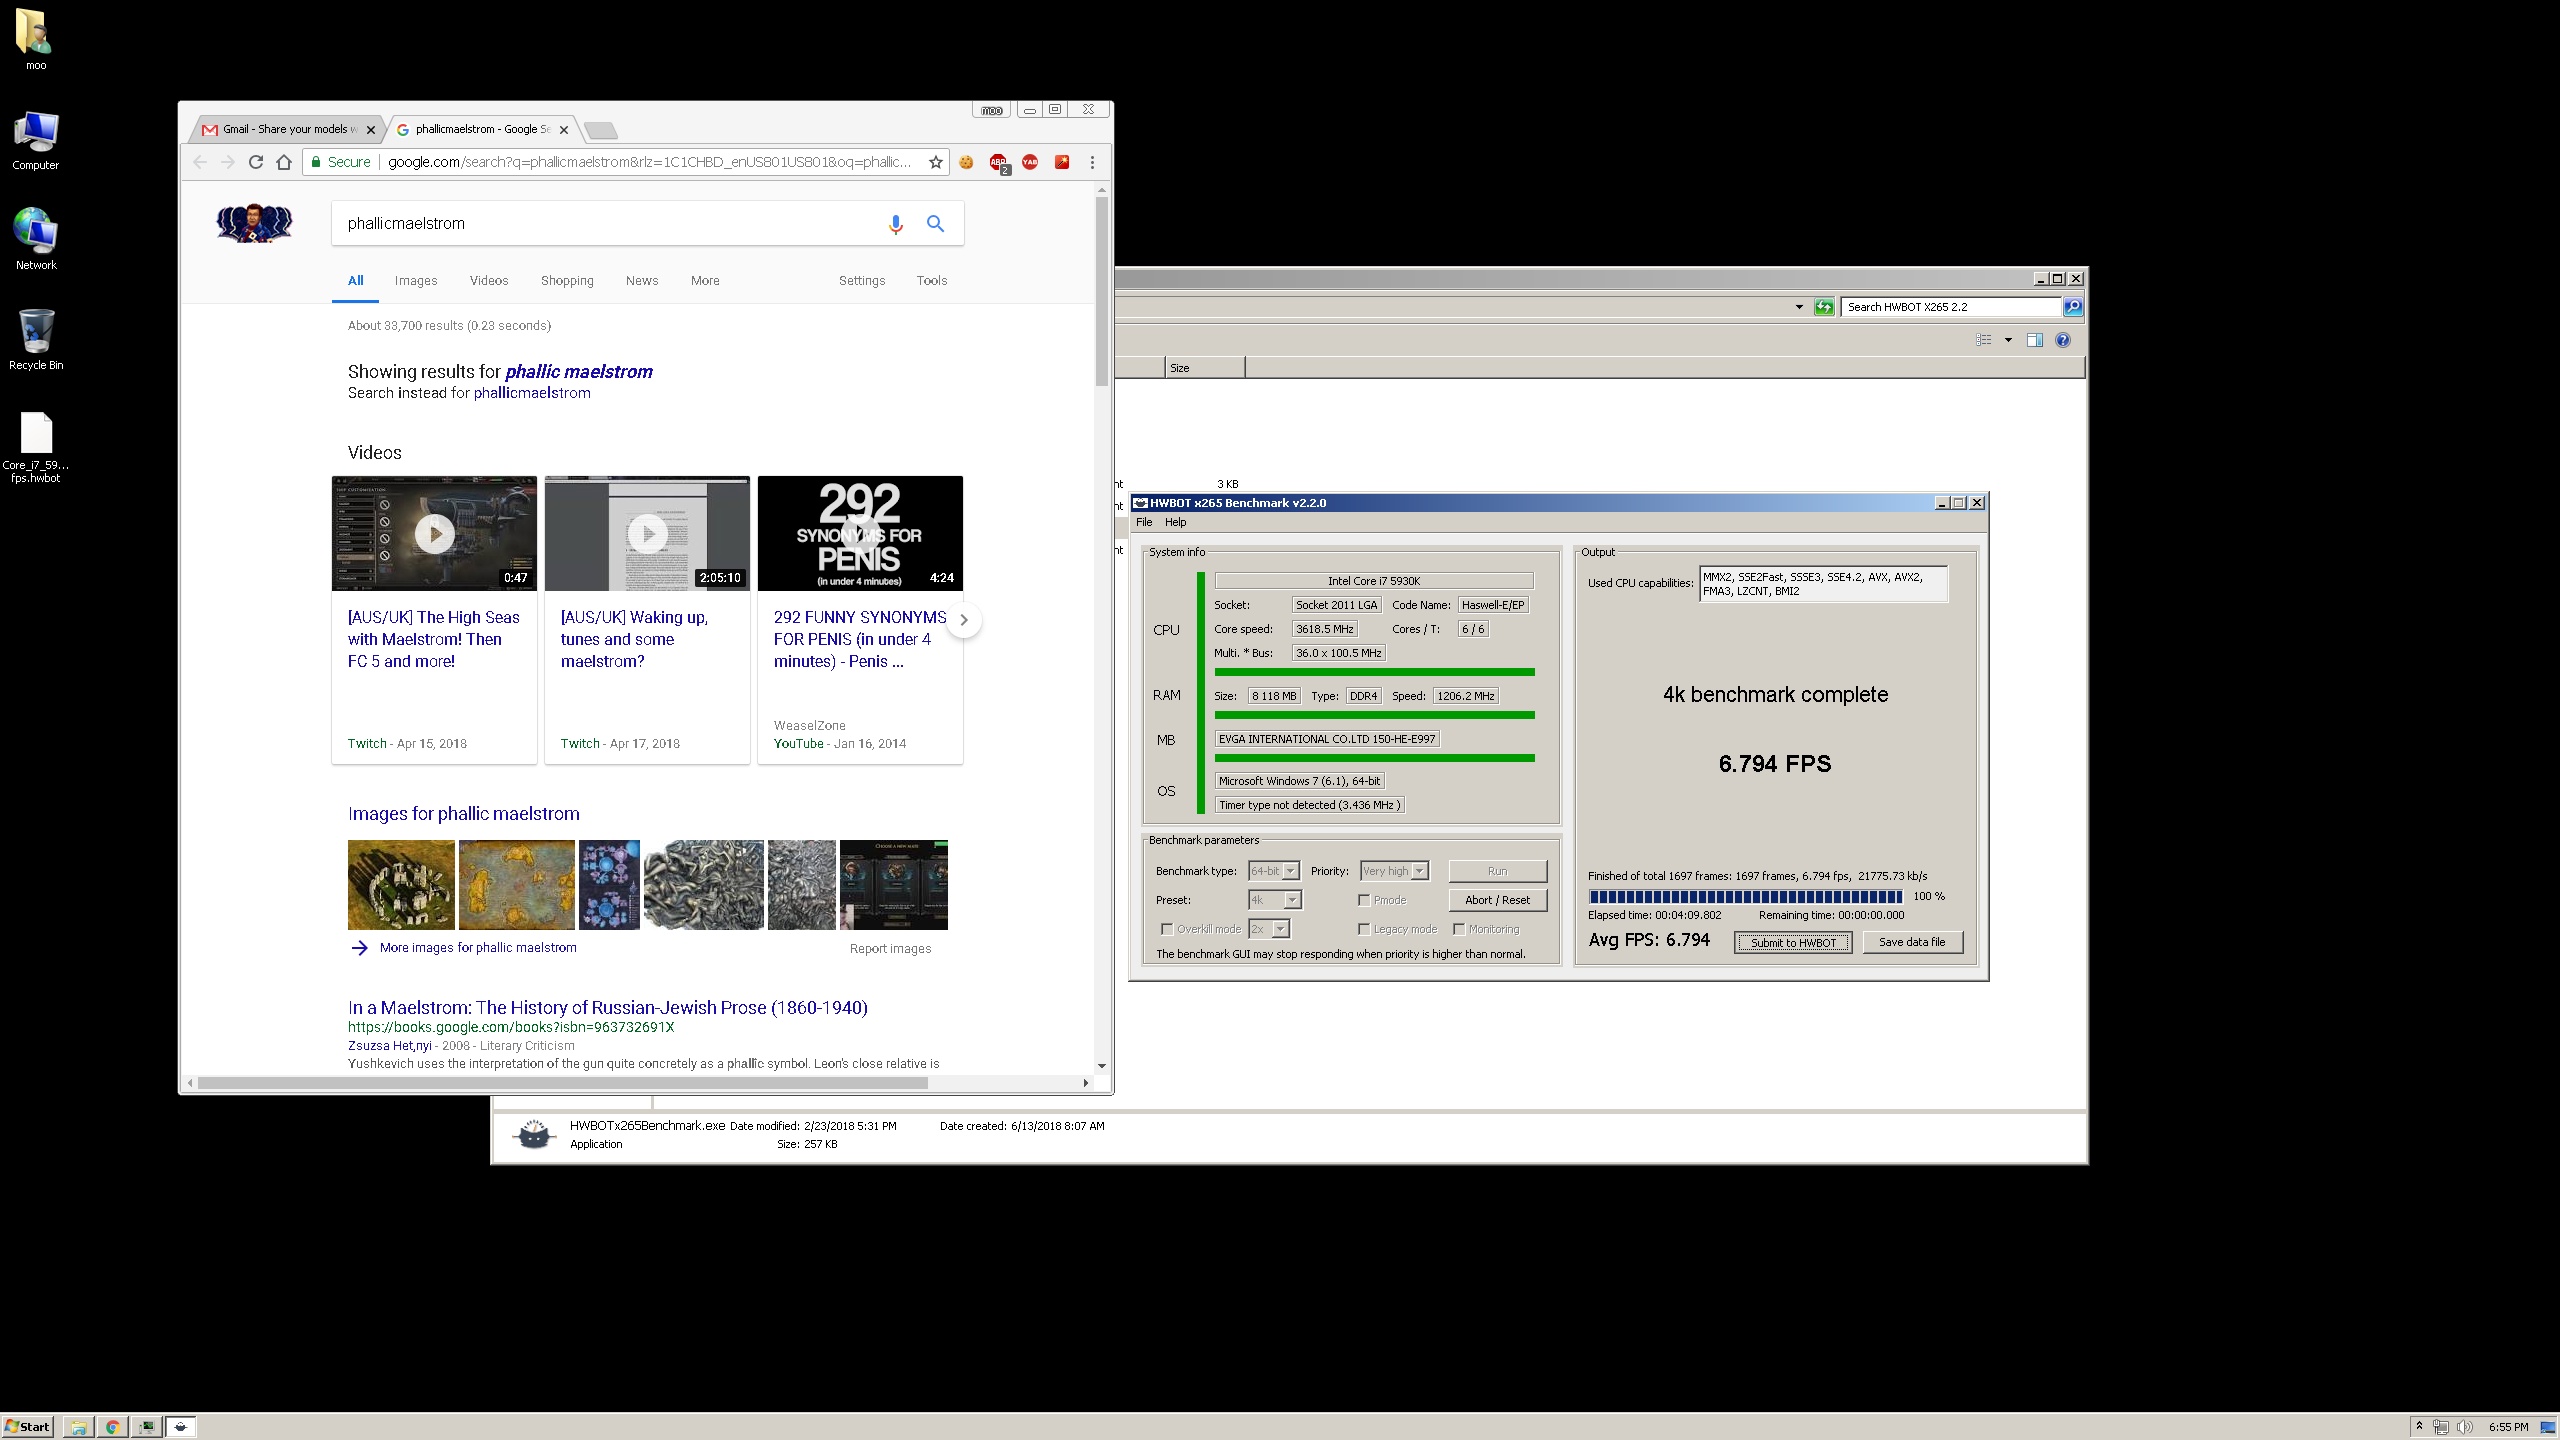Click the Size column header in Explorer
Viewport: 2560px width, 1440px height.
pos(1205,368)
